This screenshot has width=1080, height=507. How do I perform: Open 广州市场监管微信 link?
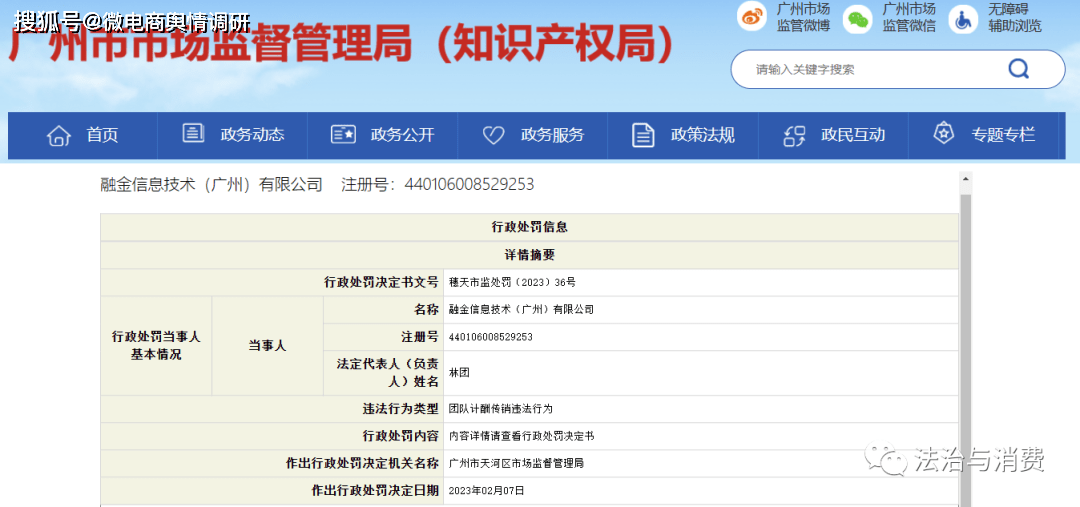pos(908,17)
